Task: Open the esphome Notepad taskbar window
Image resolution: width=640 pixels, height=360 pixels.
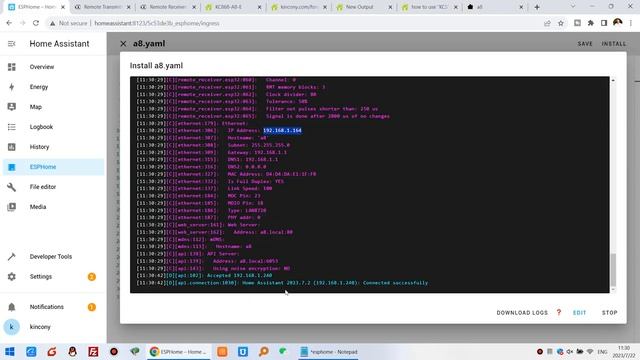Action: pyautogui.click(x=329, y=351)
